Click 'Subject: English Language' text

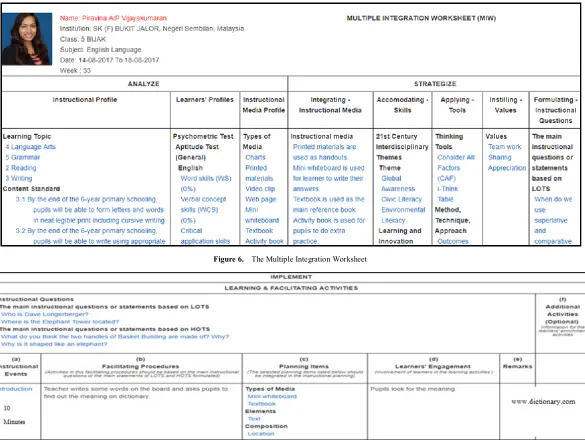(100, 50)
